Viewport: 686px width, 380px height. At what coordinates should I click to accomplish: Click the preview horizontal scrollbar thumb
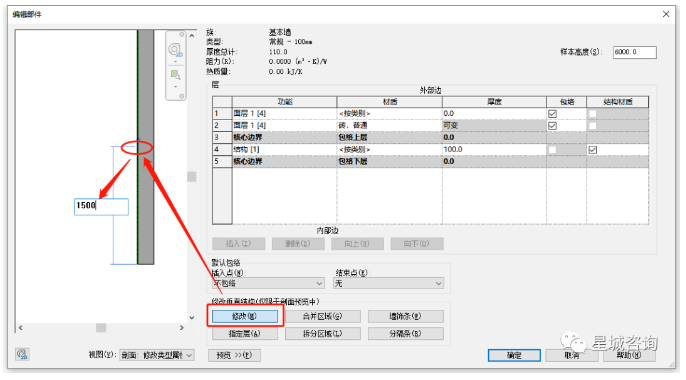101,328
